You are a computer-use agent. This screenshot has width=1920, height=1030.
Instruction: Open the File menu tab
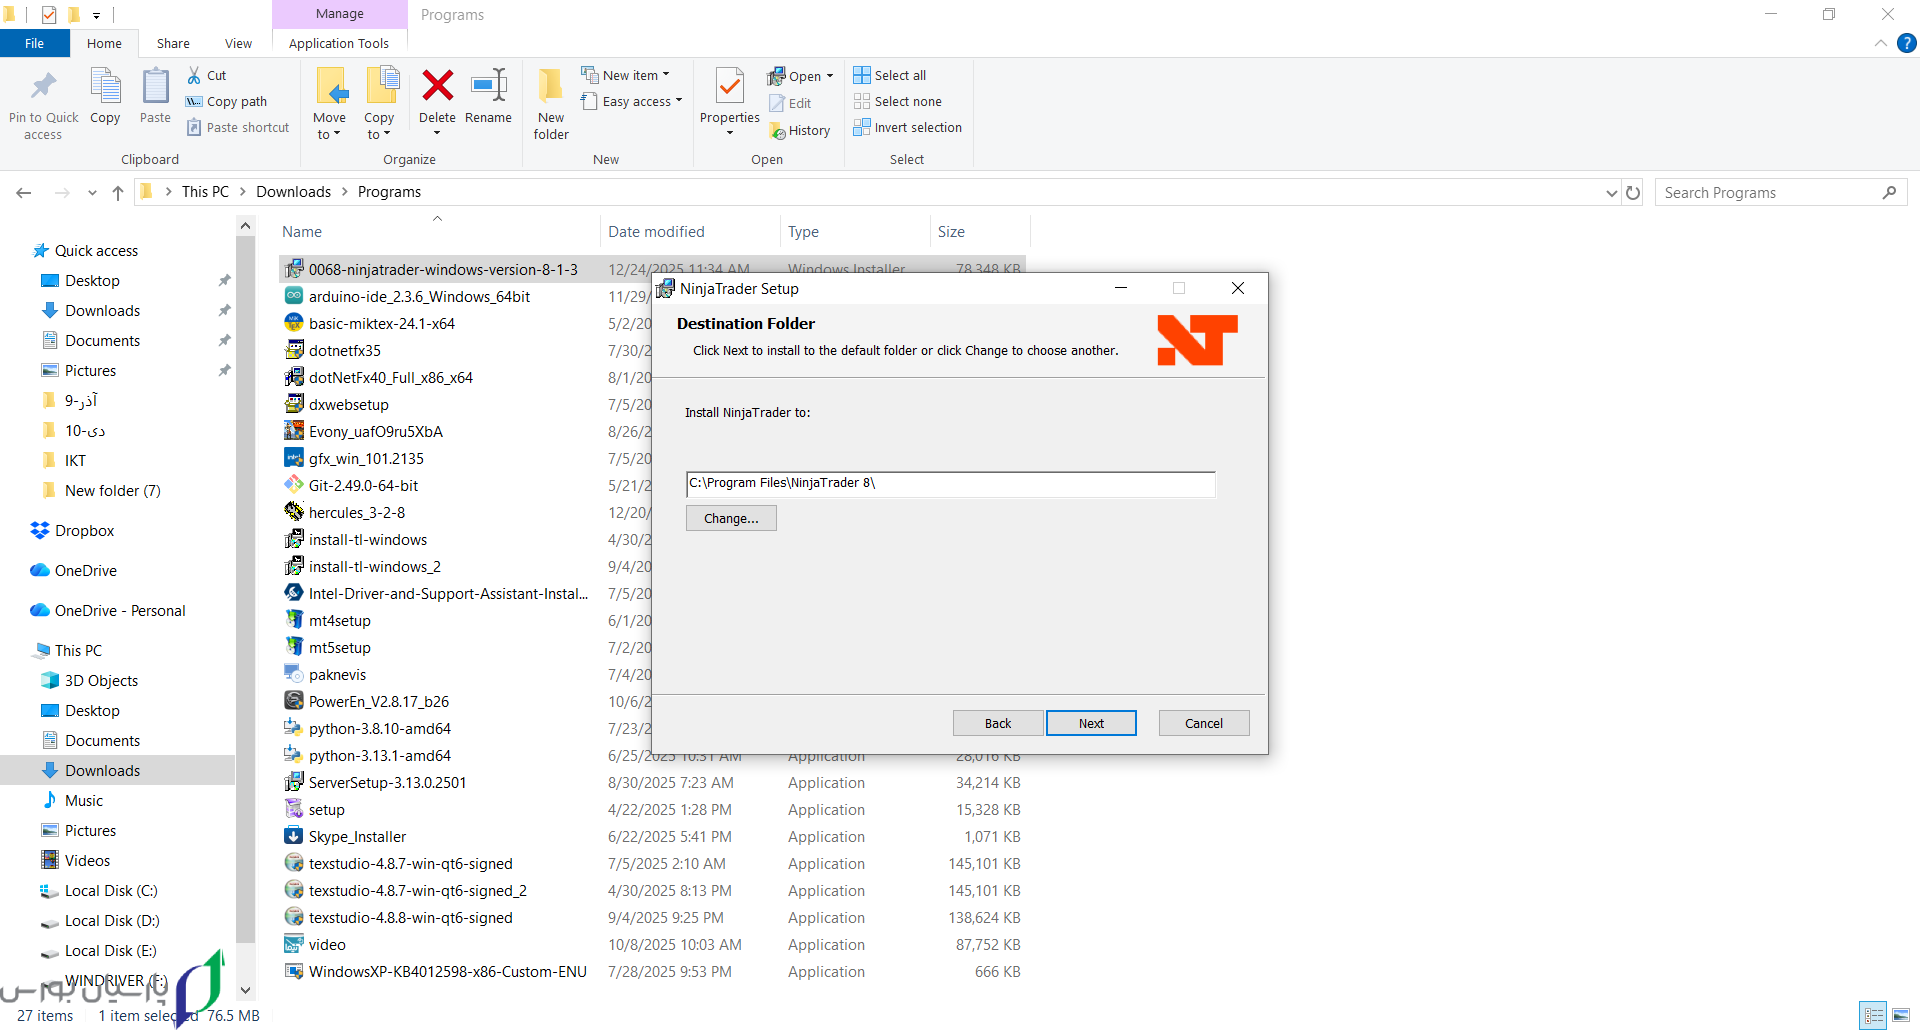pyautogui.click(x=35, y=43)
